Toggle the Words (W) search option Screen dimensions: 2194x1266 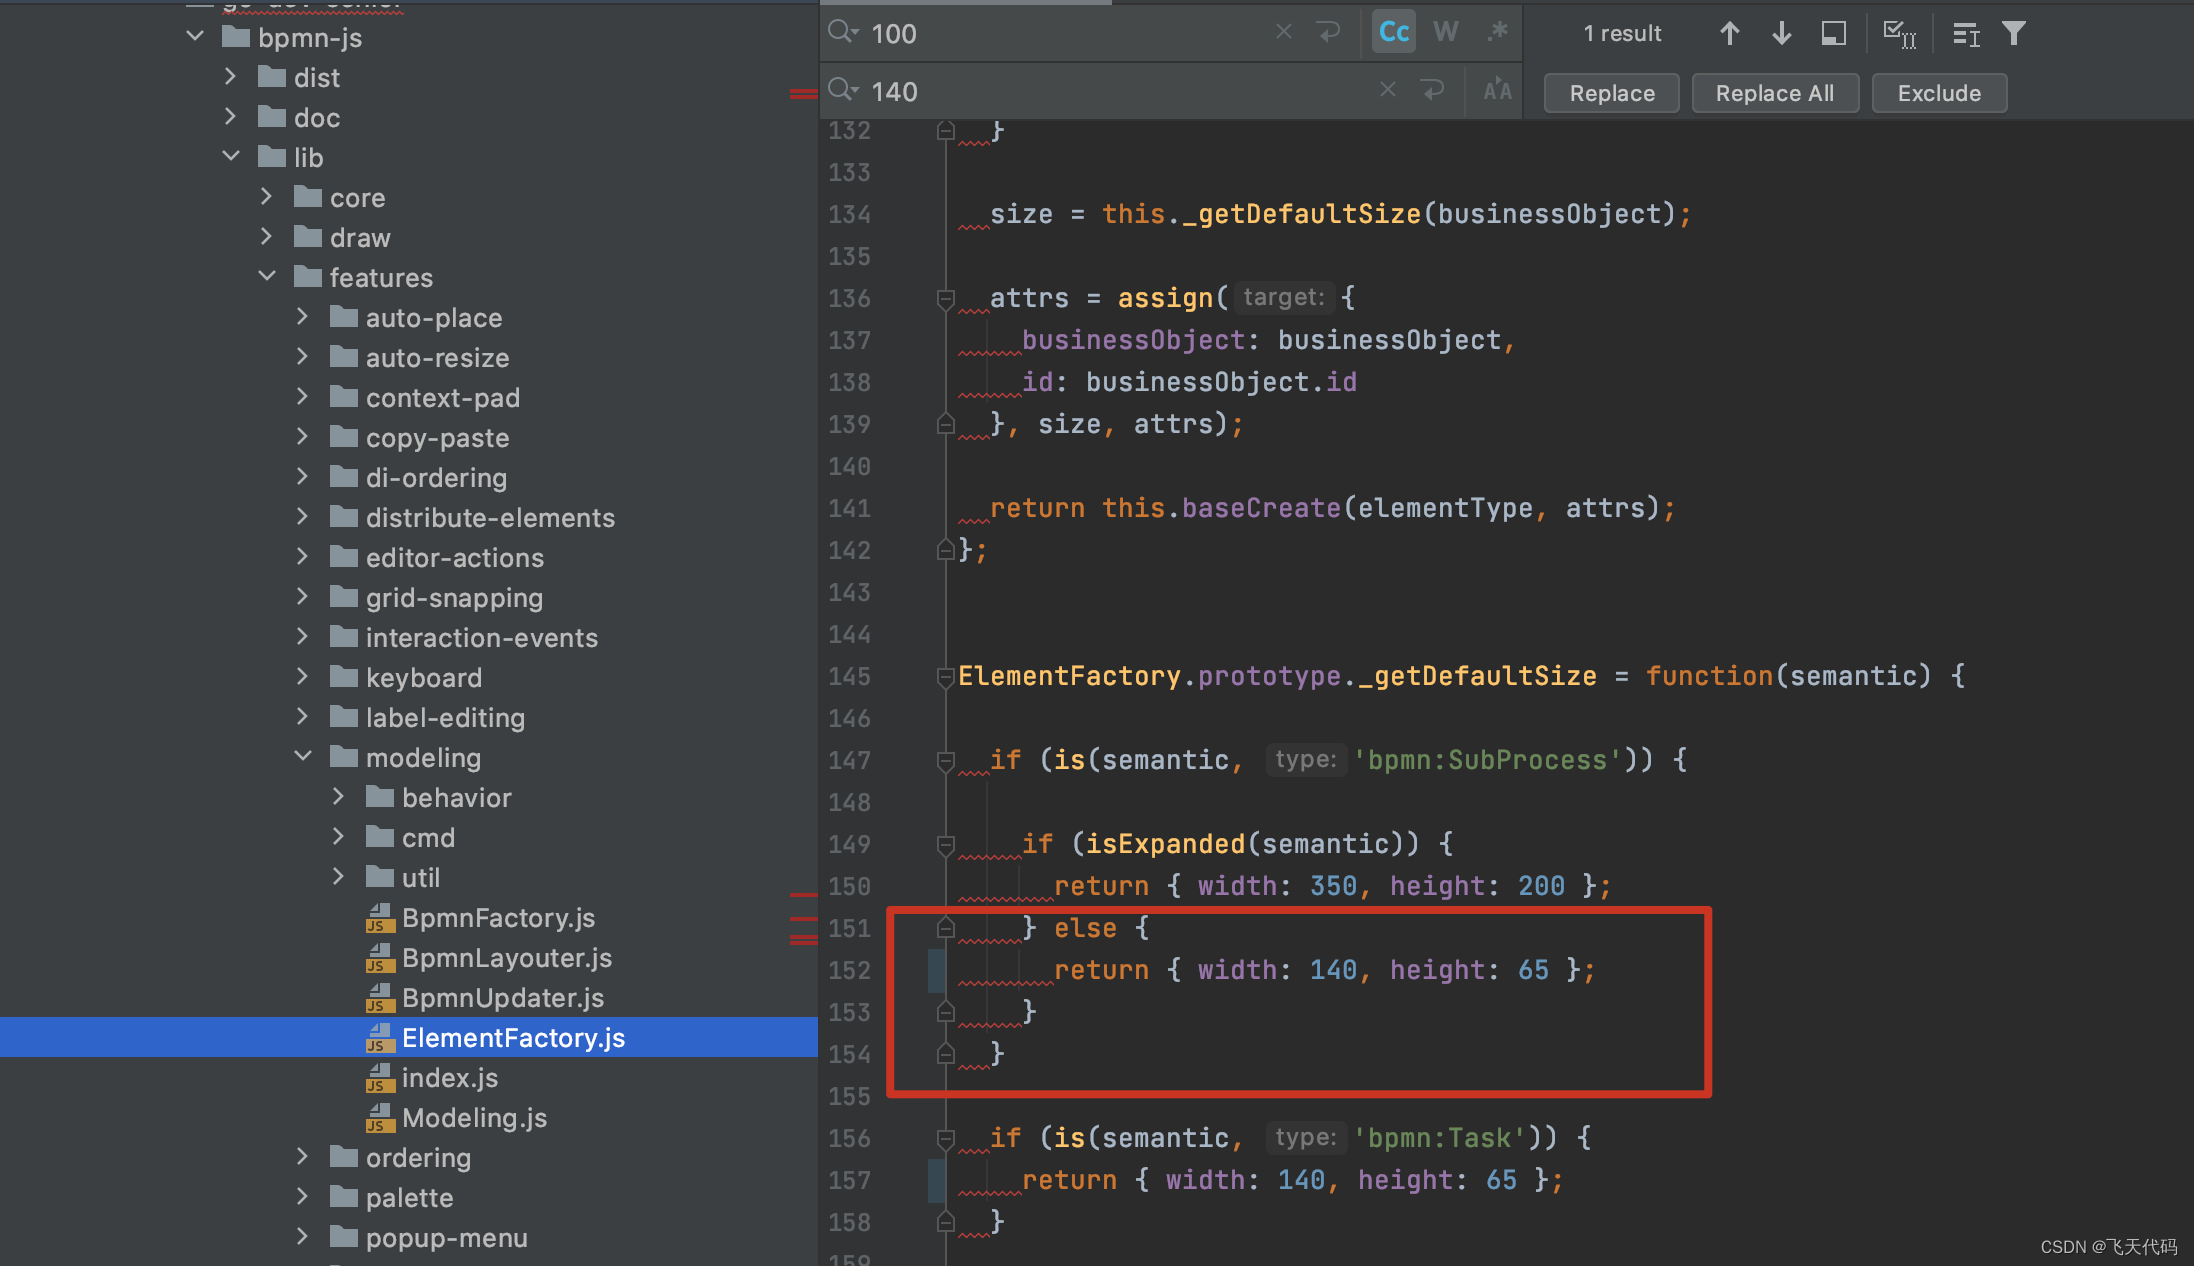click(1445, 33)
